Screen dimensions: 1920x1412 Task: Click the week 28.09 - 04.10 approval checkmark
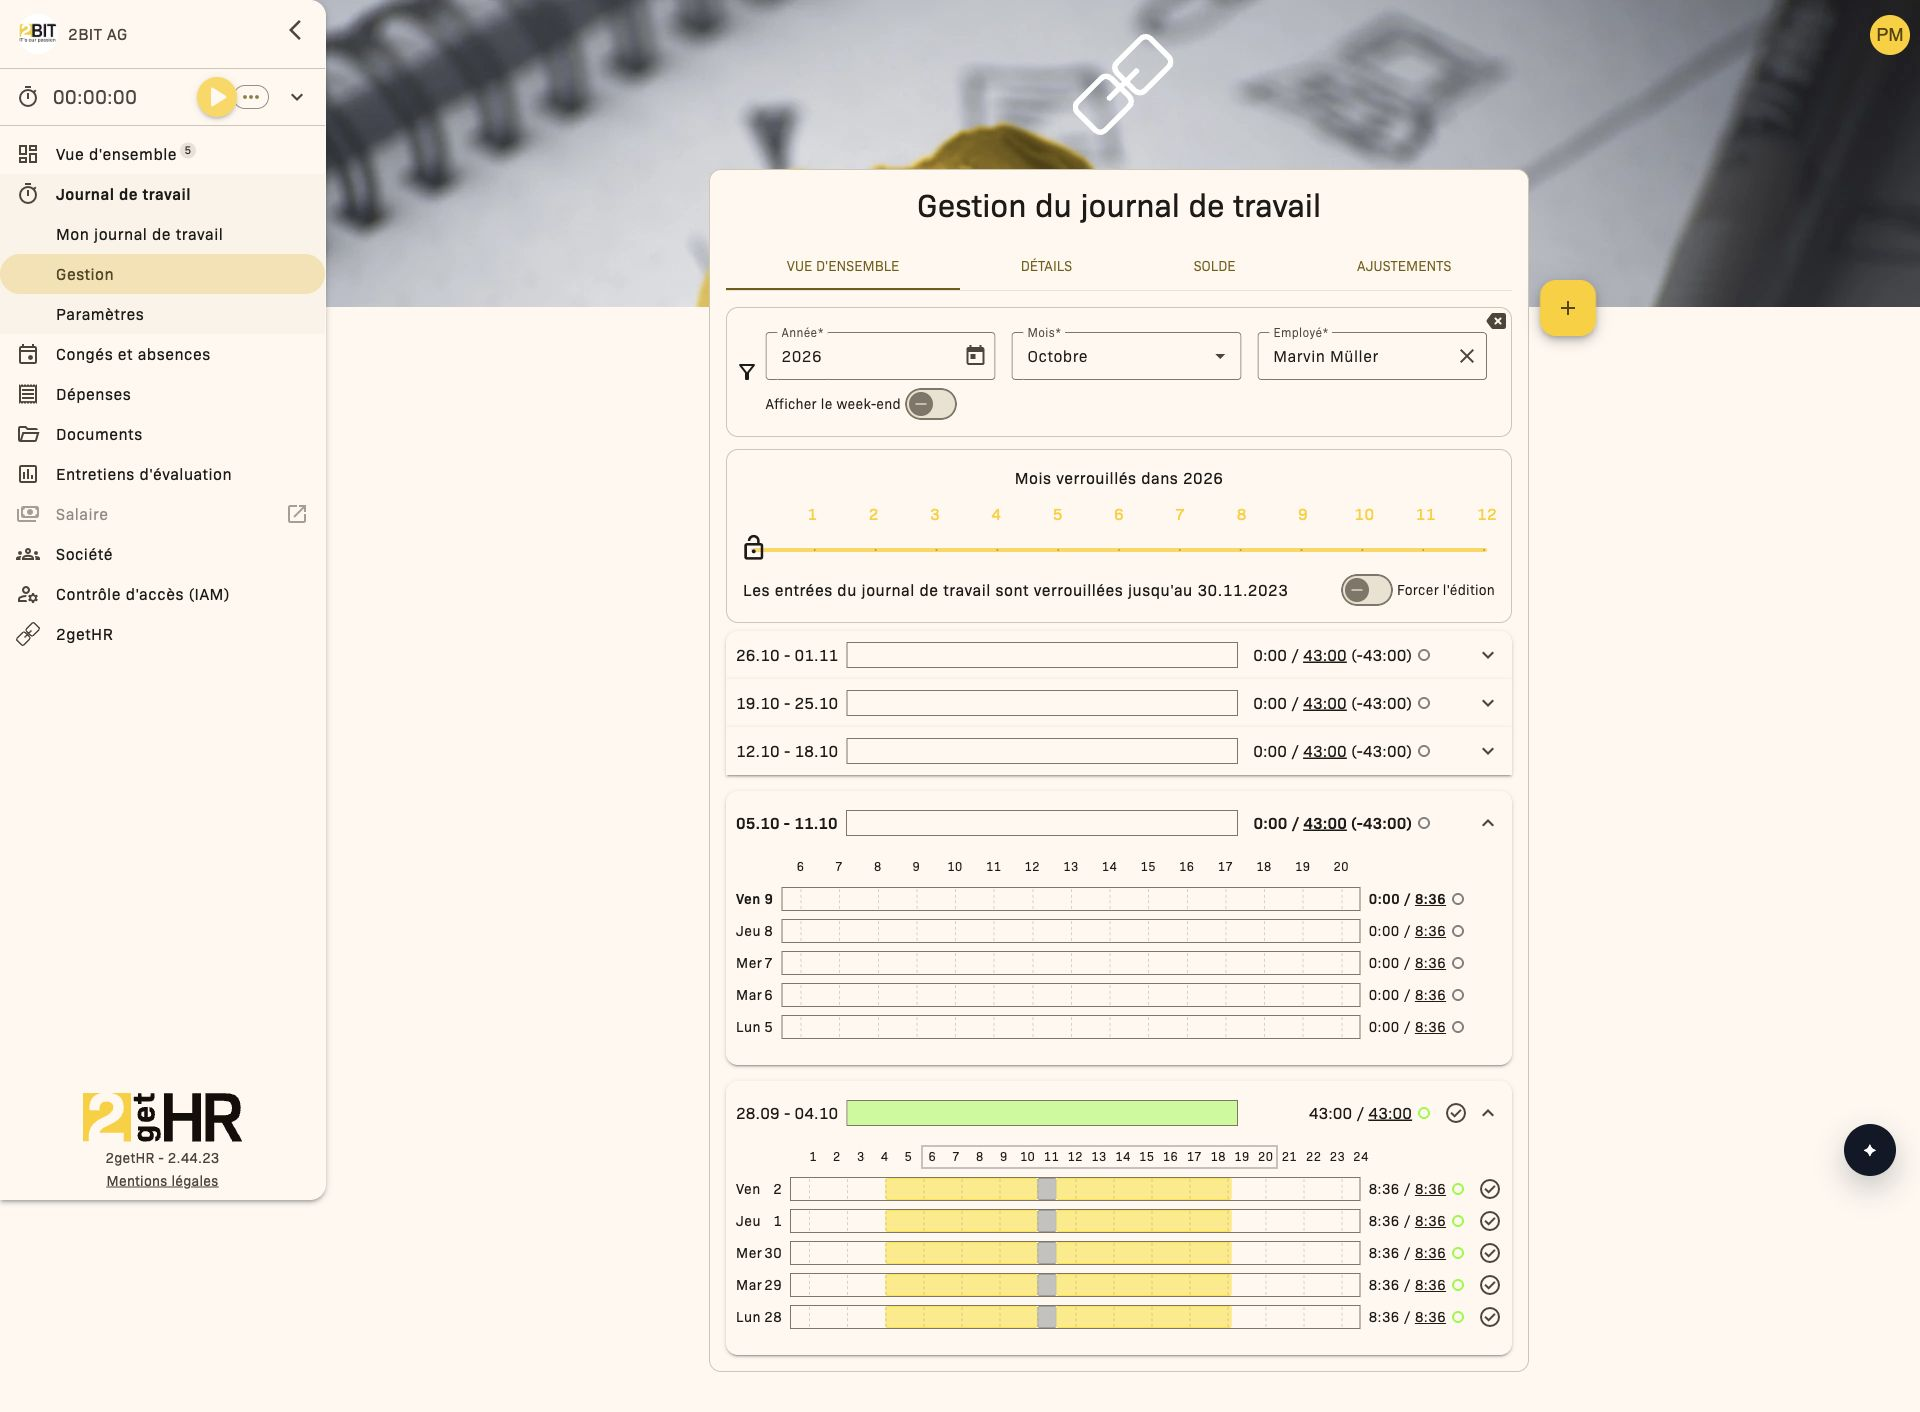[x=1456, y=1113]
